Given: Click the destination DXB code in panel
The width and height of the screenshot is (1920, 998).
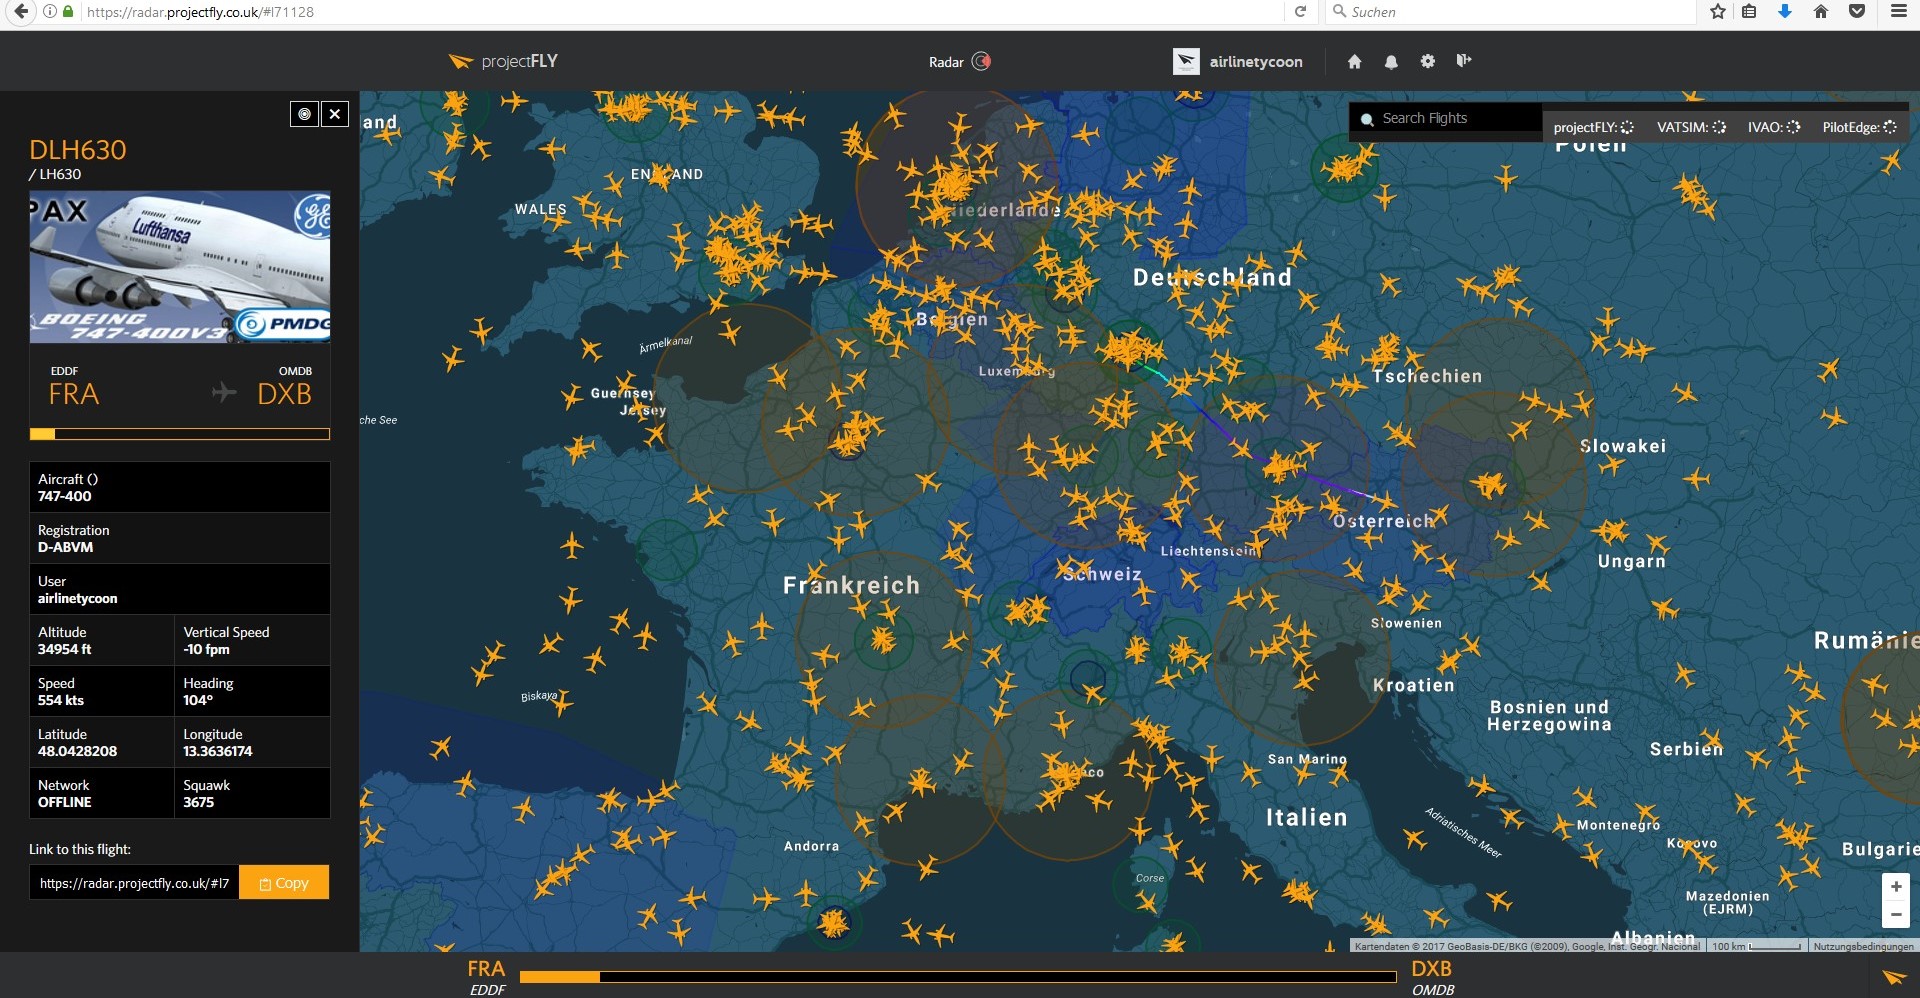Looking at the screenshot, I should coord(284,394).
